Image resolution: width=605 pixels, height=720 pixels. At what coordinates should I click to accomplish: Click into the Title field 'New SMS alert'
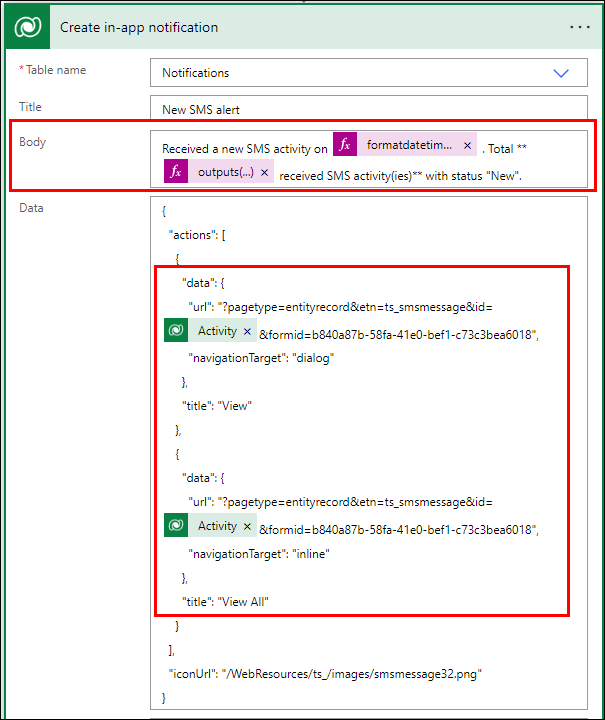pos(368,109)
